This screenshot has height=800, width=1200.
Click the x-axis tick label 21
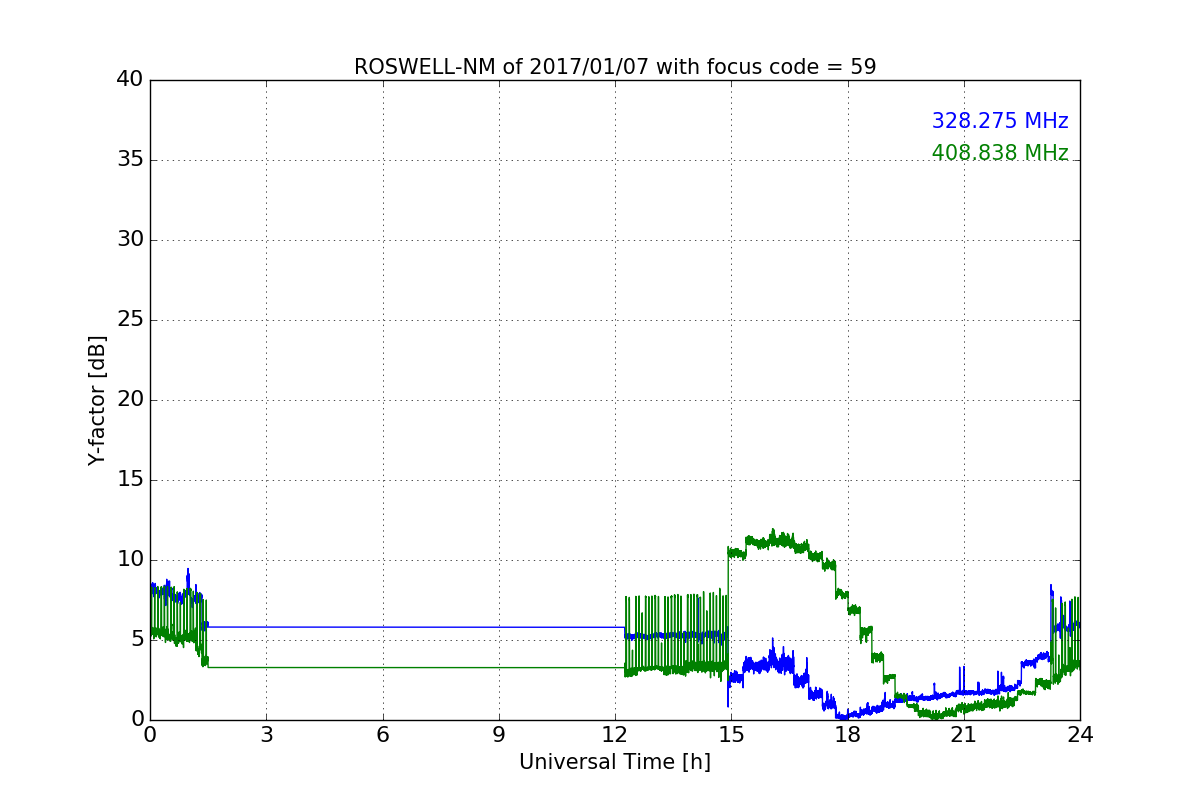click(x=964, y=735)
